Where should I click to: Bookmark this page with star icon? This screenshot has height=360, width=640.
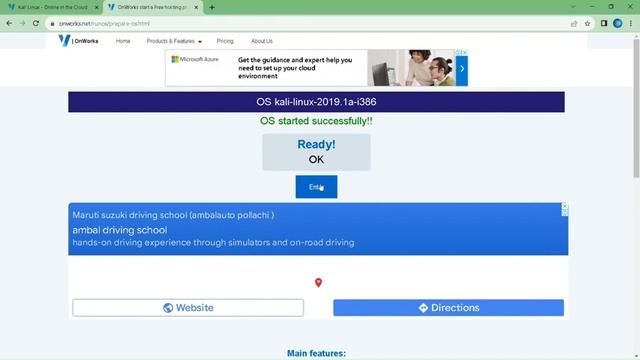coord(587,24)
